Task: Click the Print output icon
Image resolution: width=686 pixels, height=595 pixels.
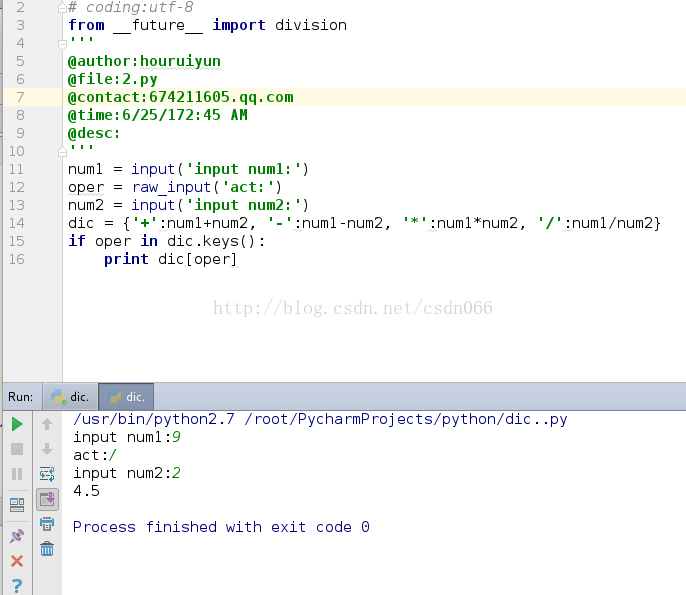Action: [x=47, y=524]
